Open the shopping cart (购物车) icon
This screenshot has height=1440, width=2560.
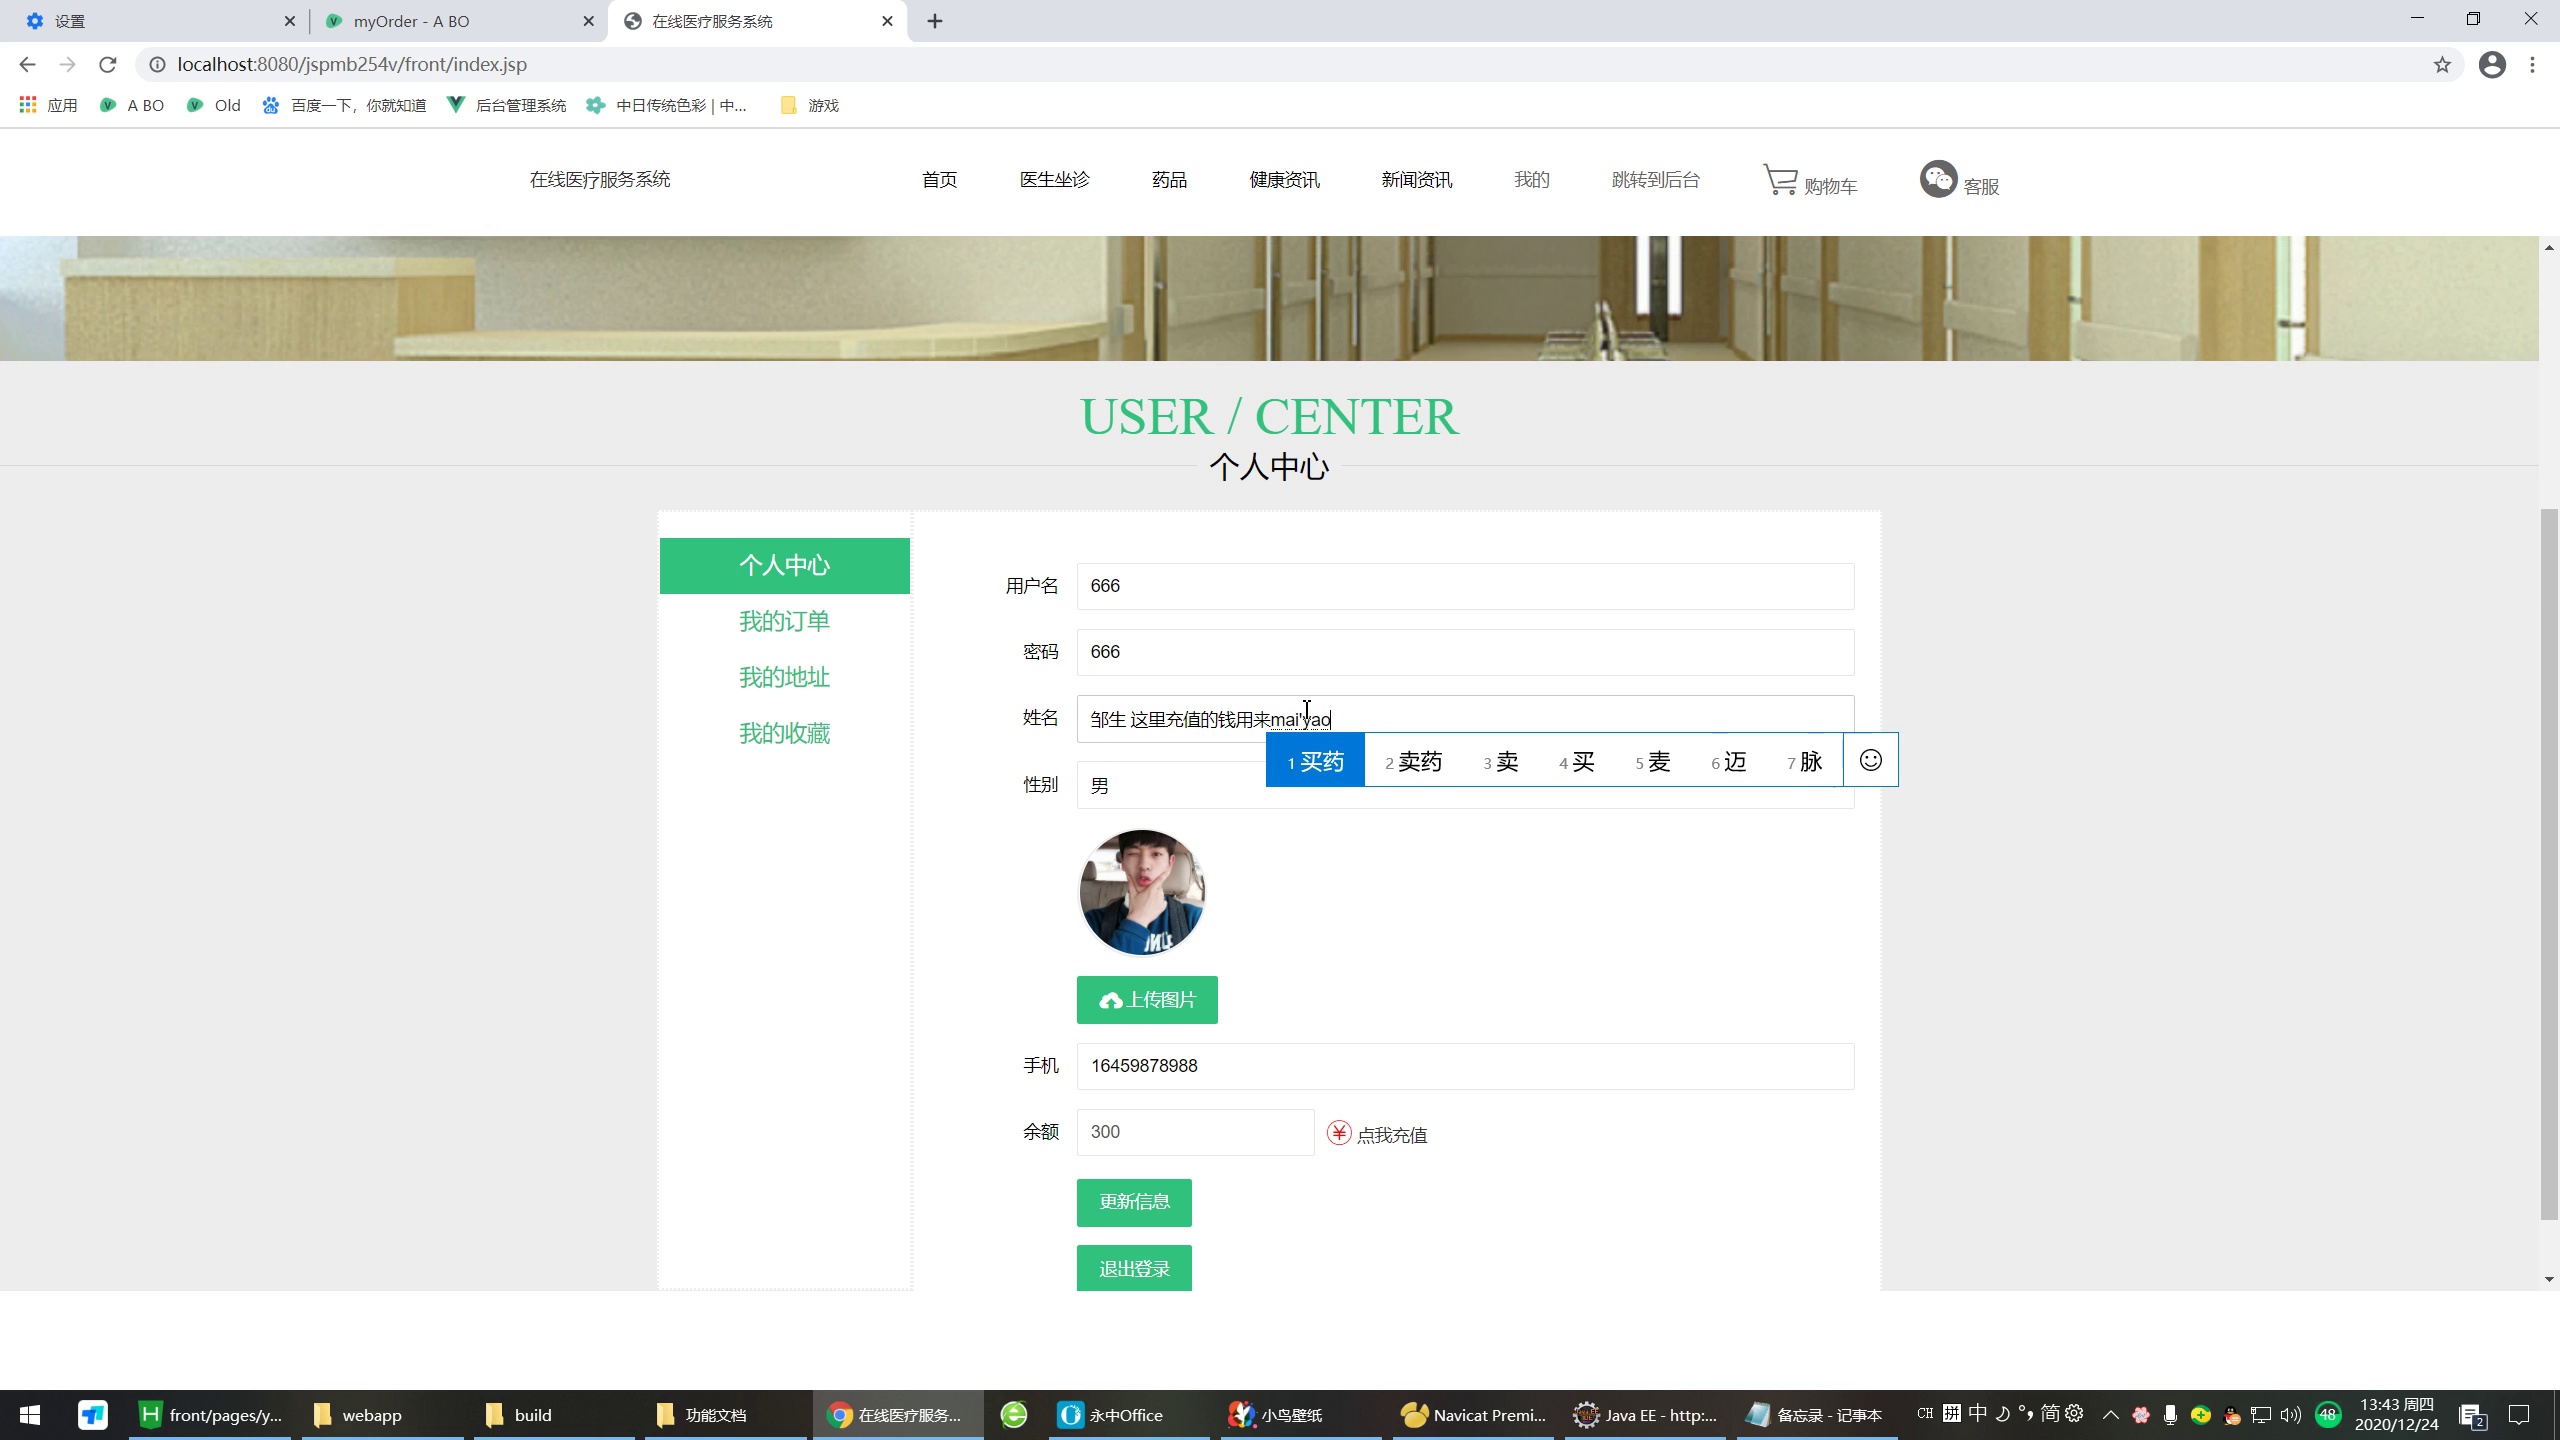click(1779, 180)
